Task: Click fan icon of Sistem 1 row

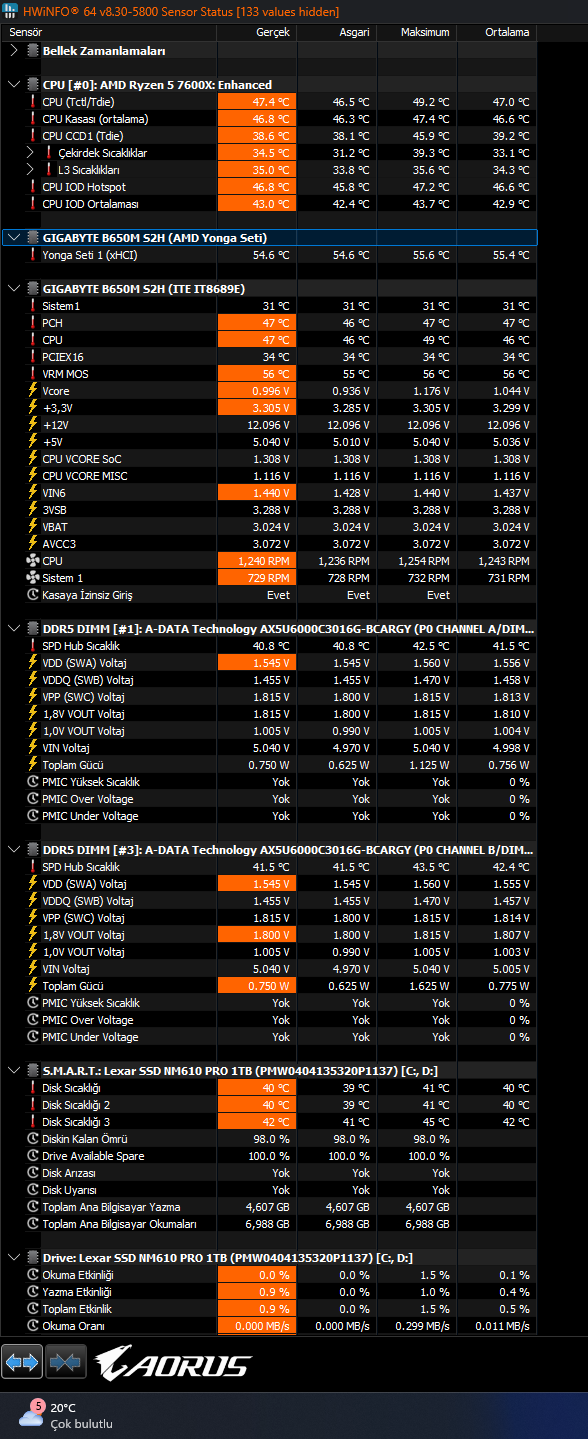Action: tap(31, 578)
